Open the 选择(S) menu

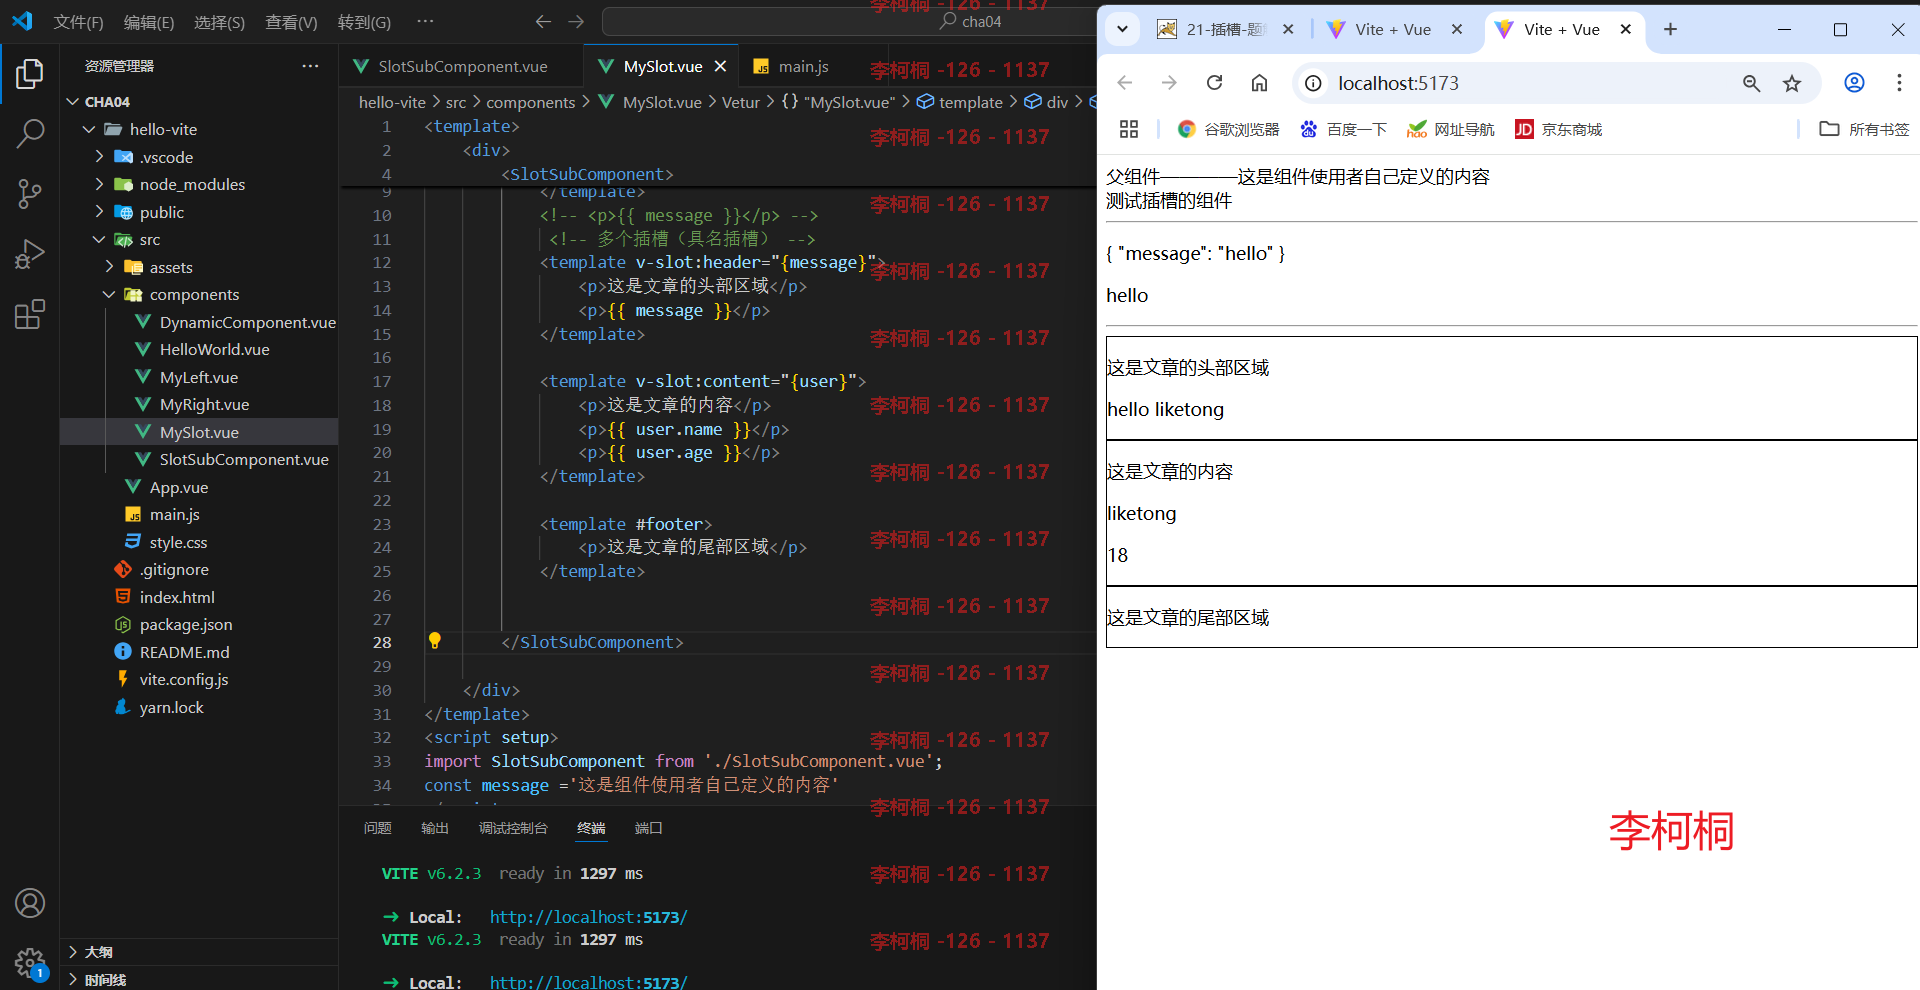pyautogui.click(x=219, y=22)
